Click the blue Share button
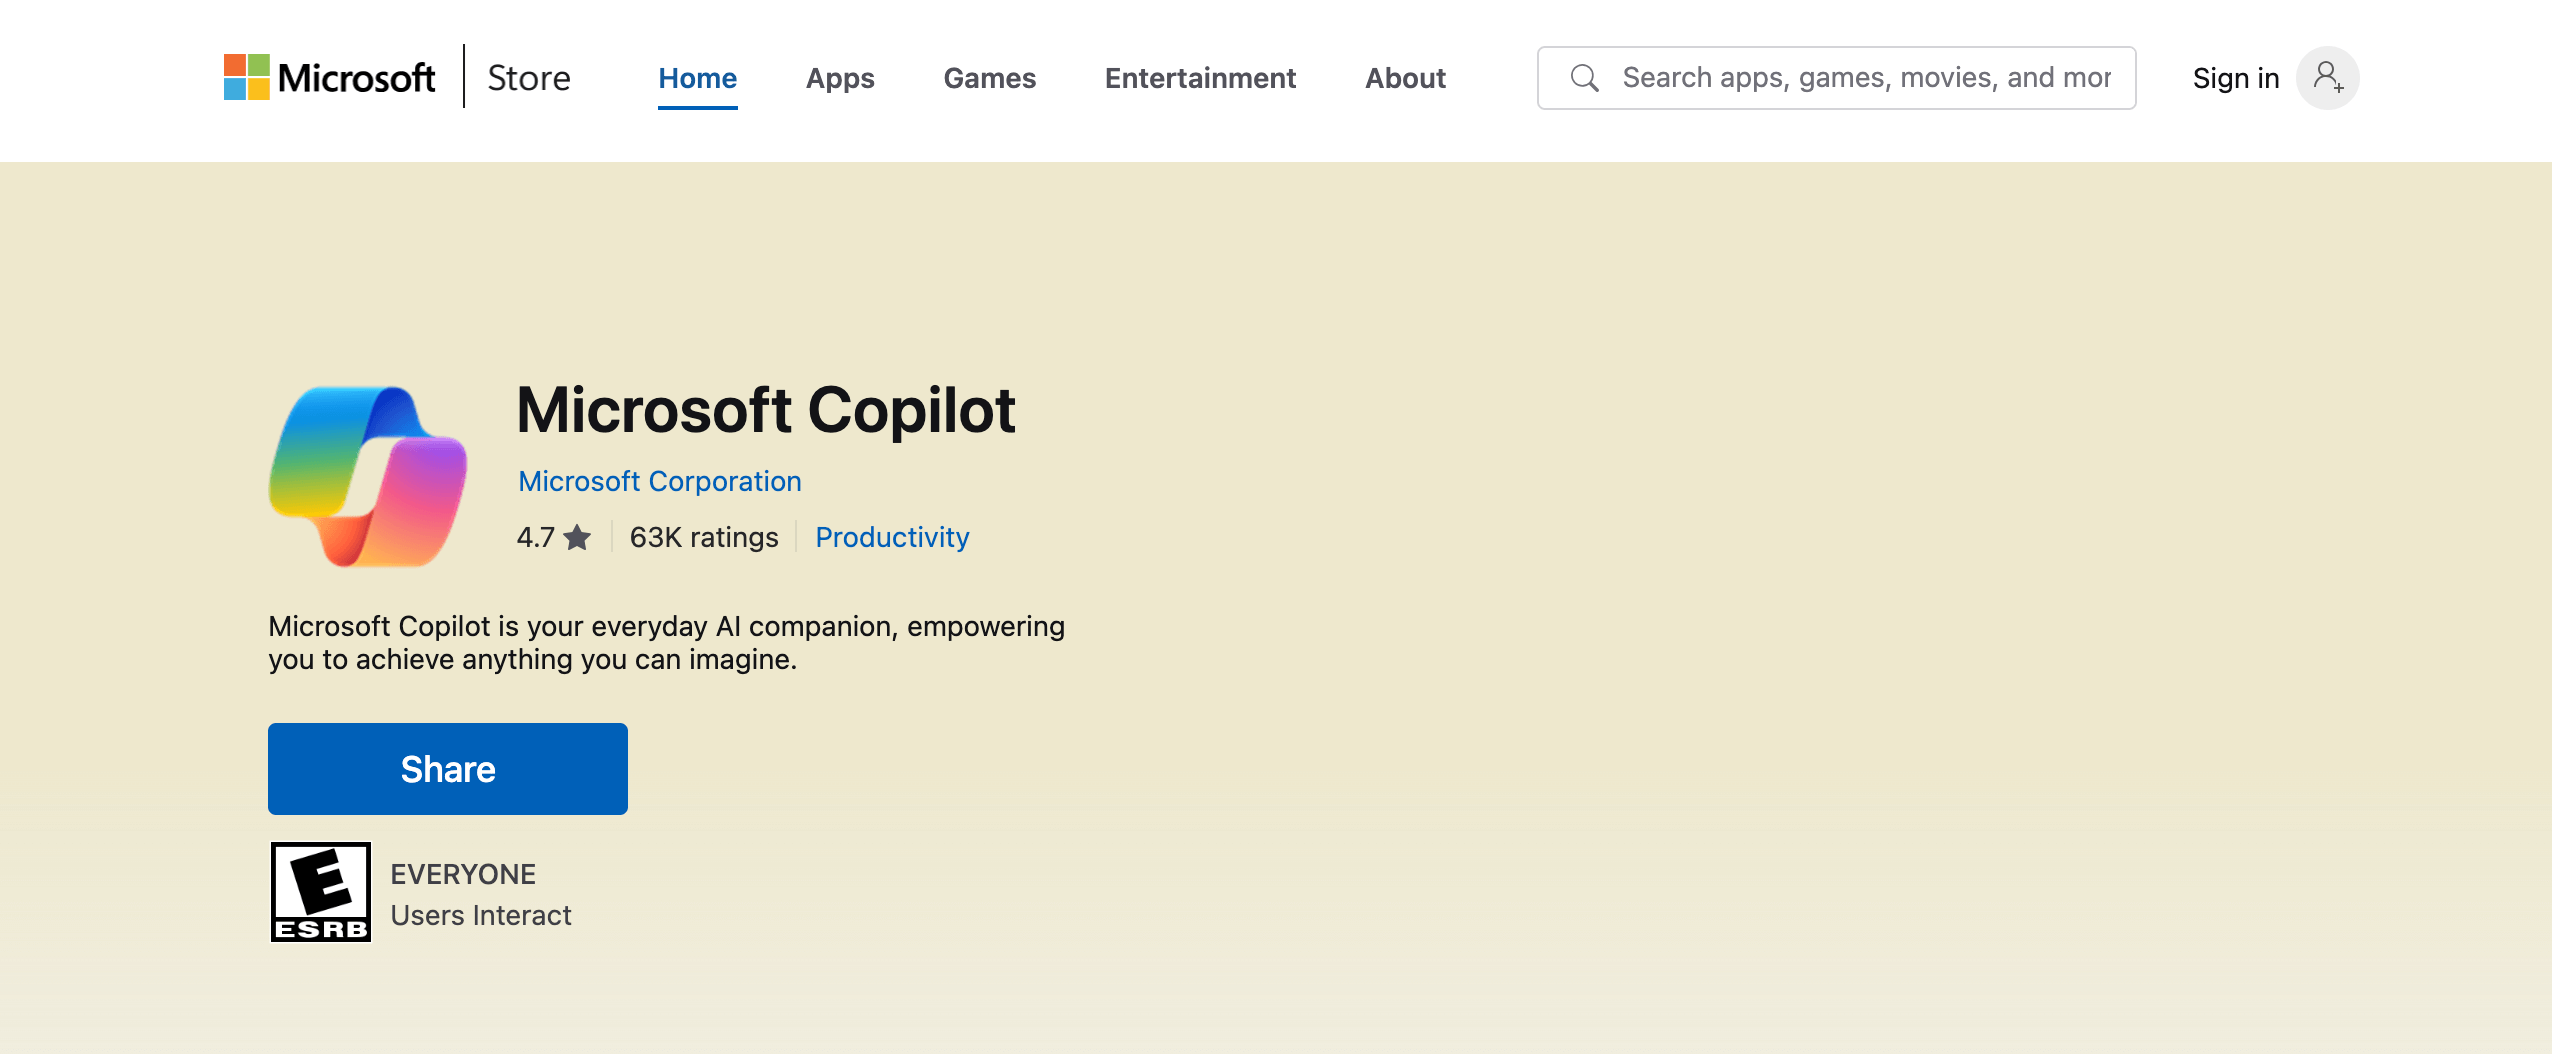Image resolution: width=2552 pixels, height=1054 pixels. (448, 769)
